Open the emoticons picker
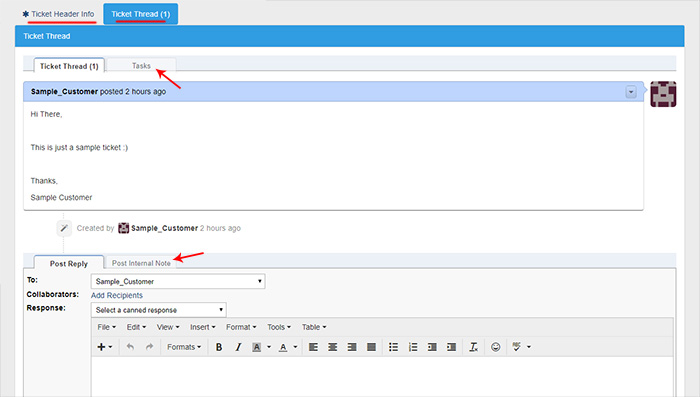 (496, 347)
